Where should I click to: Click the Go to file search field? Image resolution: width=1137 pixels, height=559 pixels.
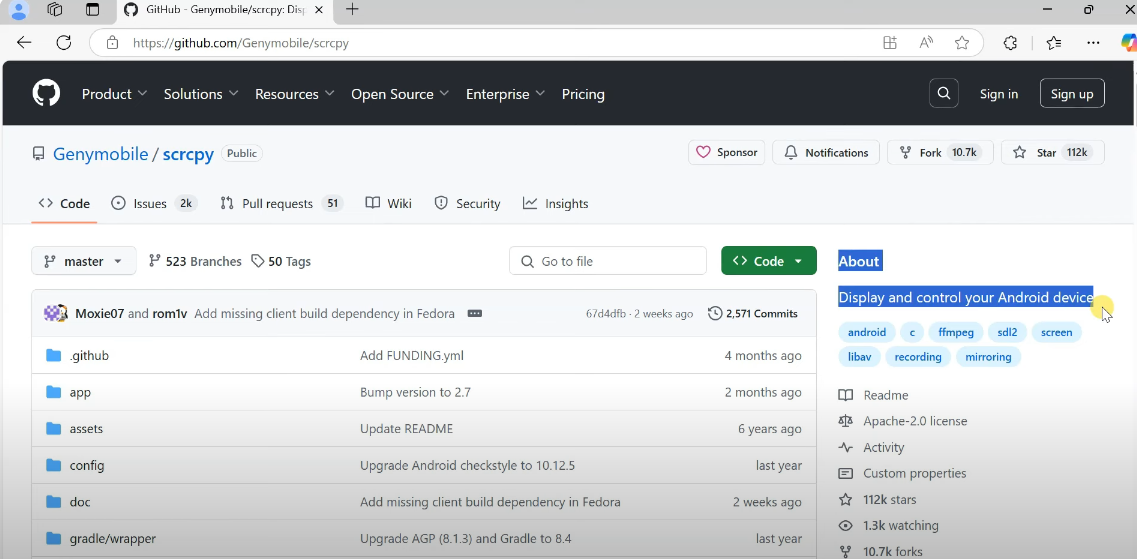(608, 261)
